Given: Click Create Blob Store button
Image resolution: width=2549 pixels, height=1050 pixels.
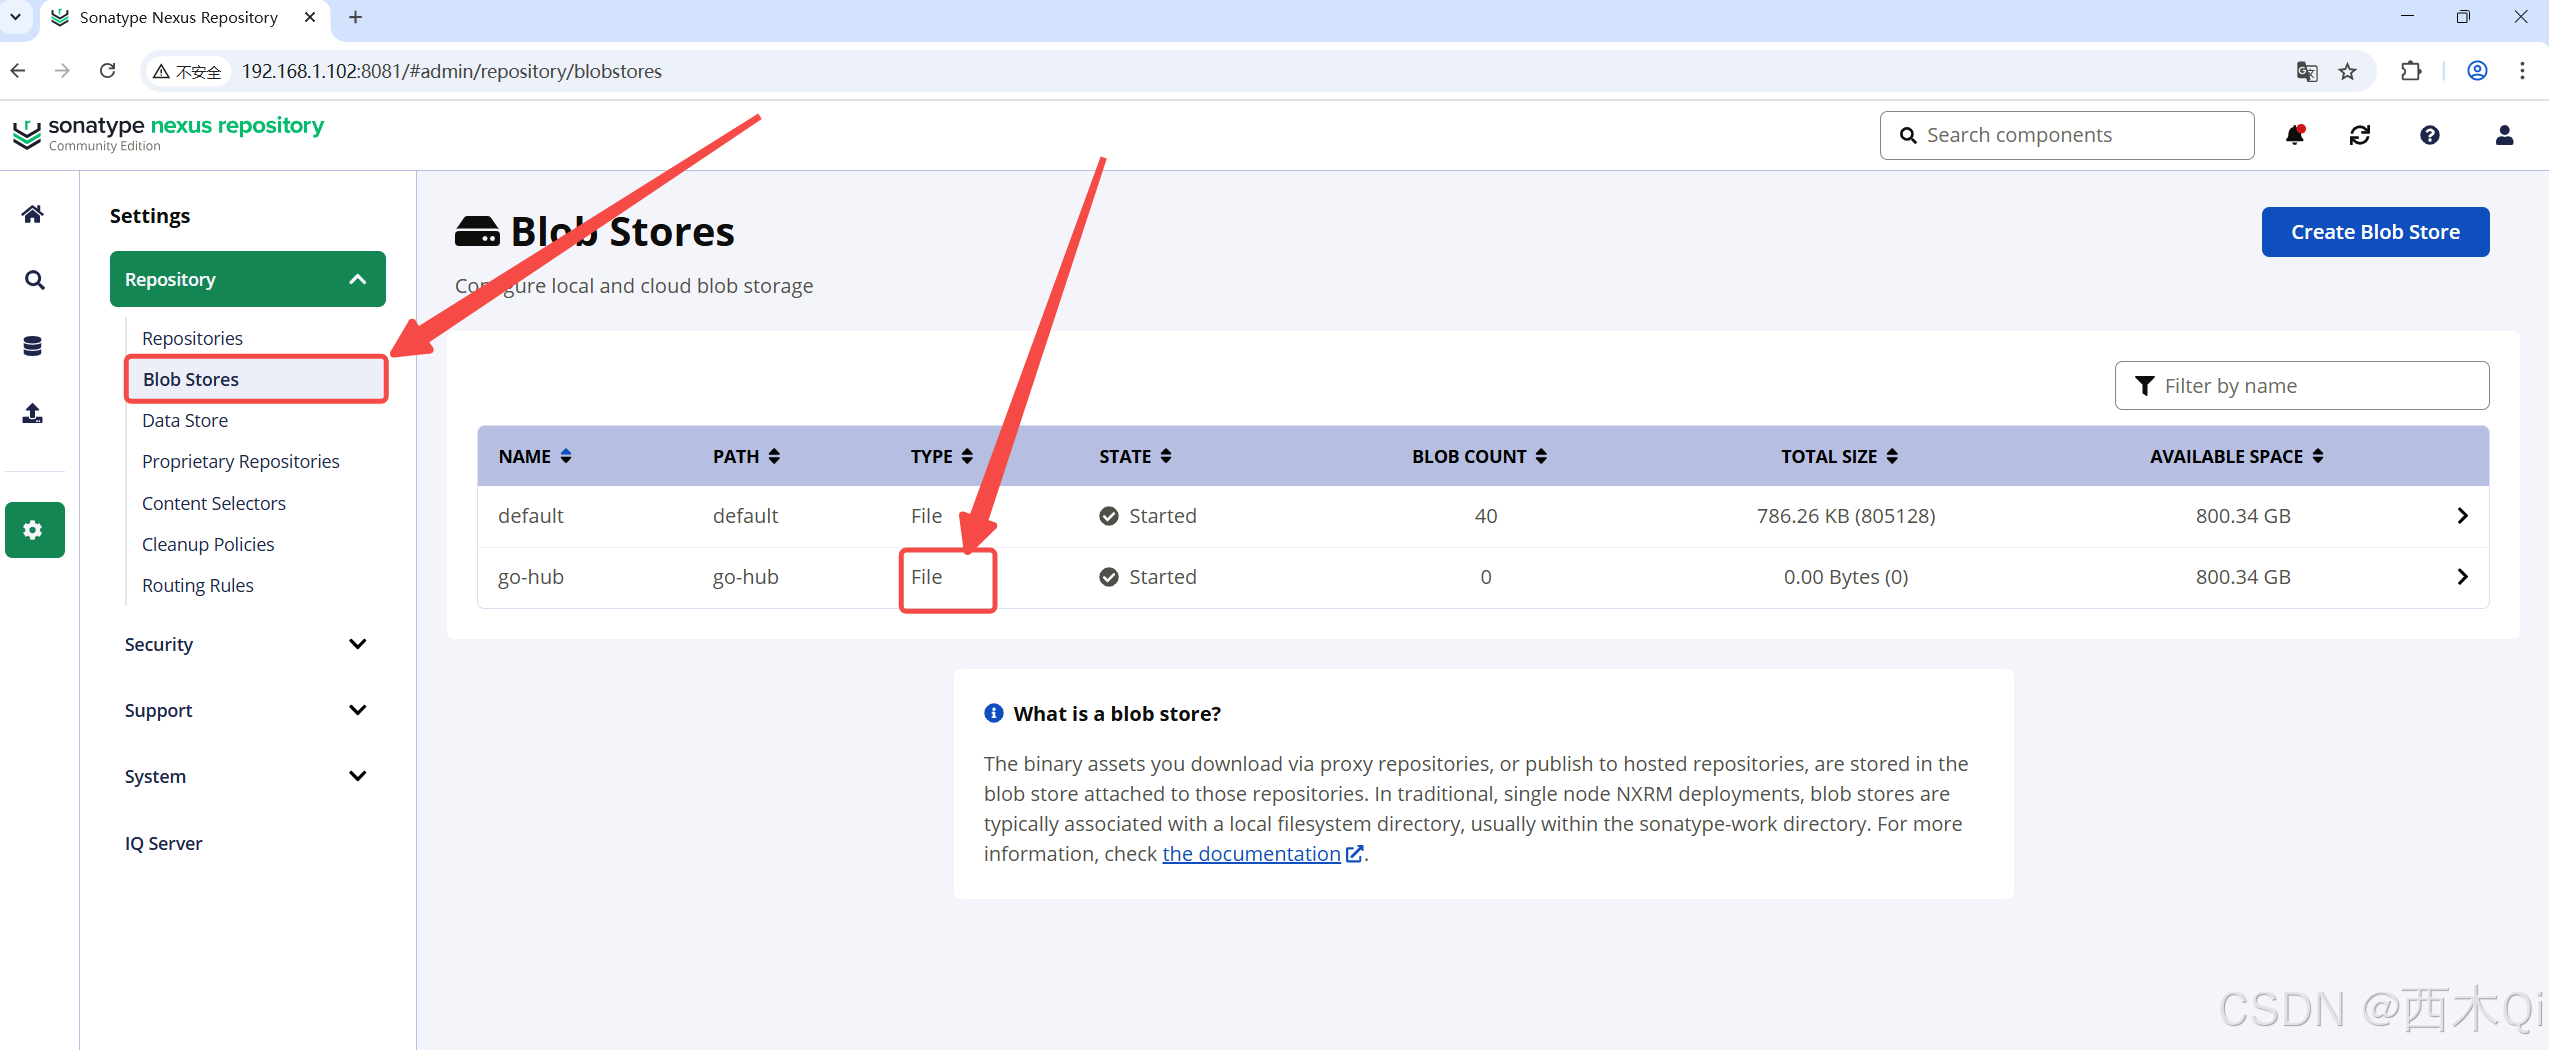Looking at the screenshot, I should coord(2375,232).
